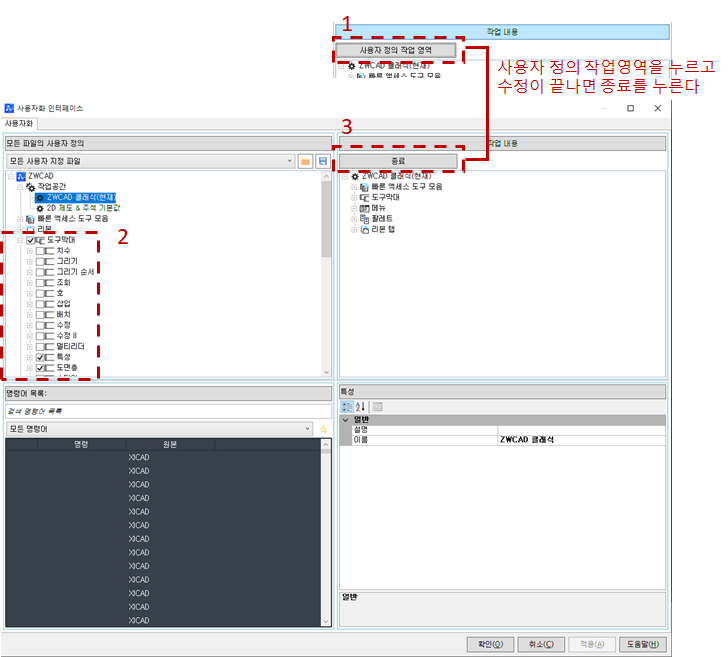
Task: Click the property pages icon in 특성 panel
Action: [x=377, y=407]
